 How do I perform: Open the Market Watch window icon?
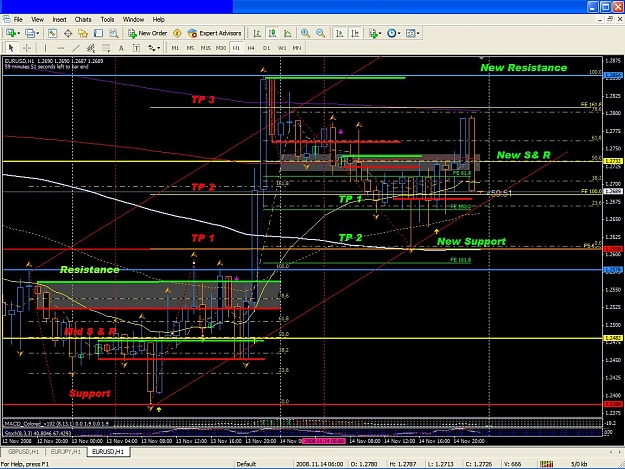[x=52, y=33]
